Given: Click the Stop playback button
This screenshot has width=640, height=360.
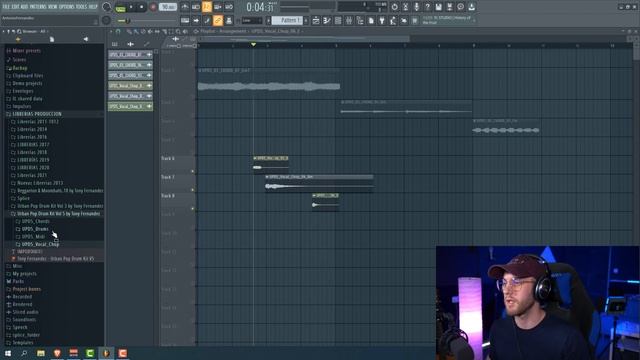Looking at the screenshot, I should 142,7.
